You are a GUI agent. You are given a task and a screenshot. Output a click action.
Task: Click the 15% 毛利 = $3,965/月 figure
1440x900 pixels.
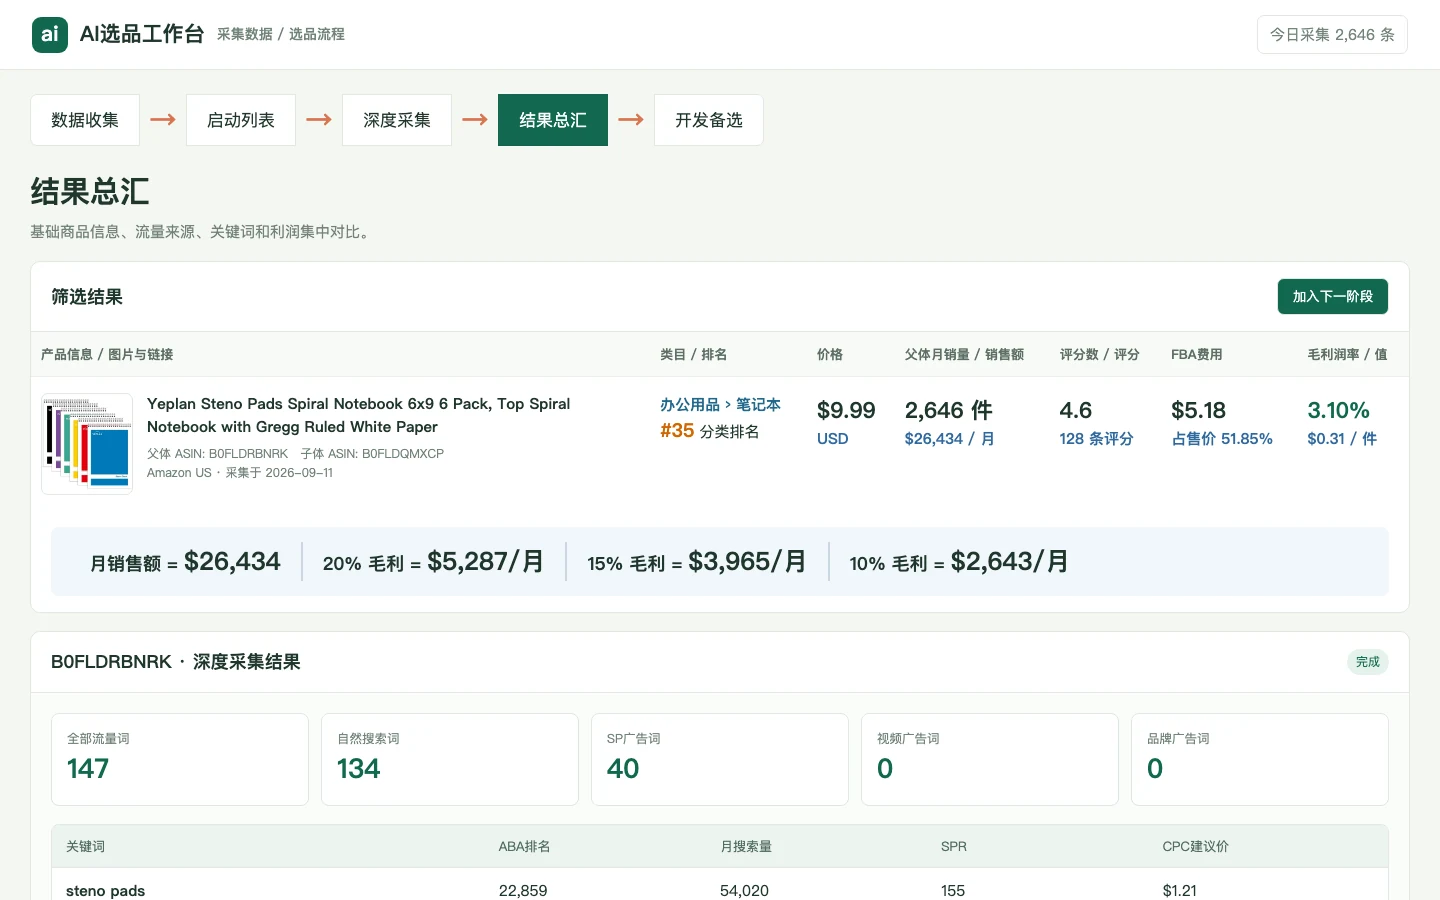[696, 562]
